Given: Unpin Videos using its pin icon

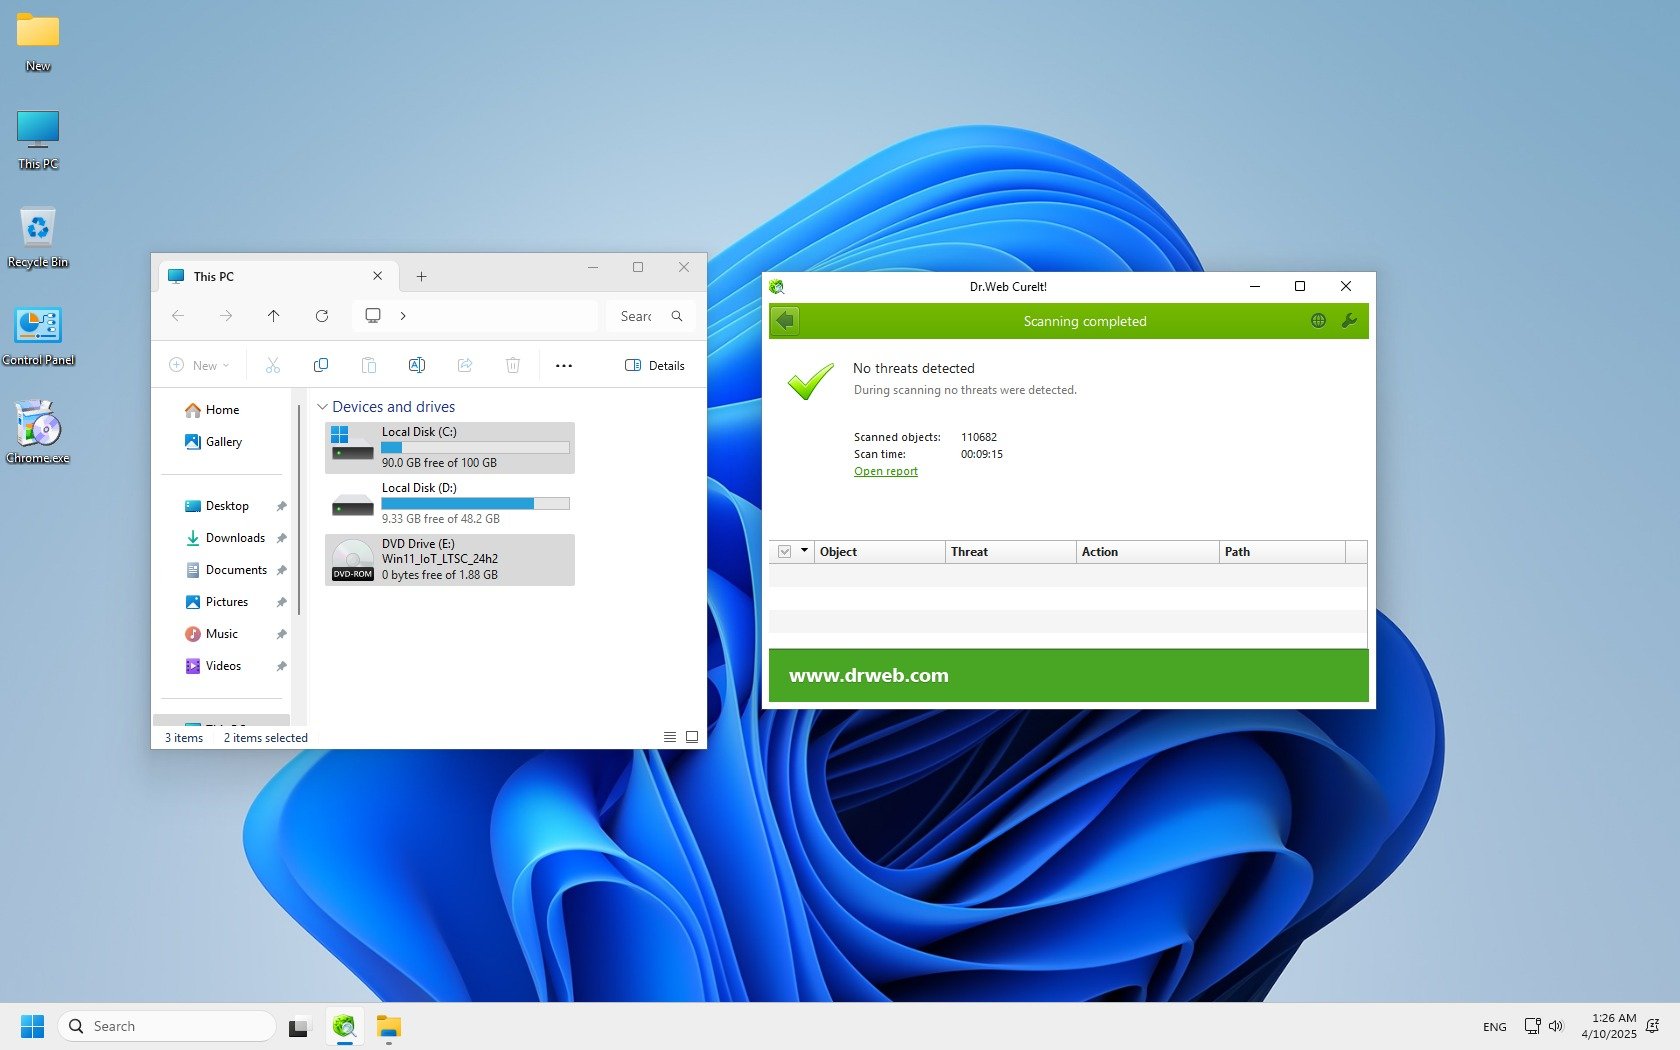Looking at the screenshot, I should 281,666.
